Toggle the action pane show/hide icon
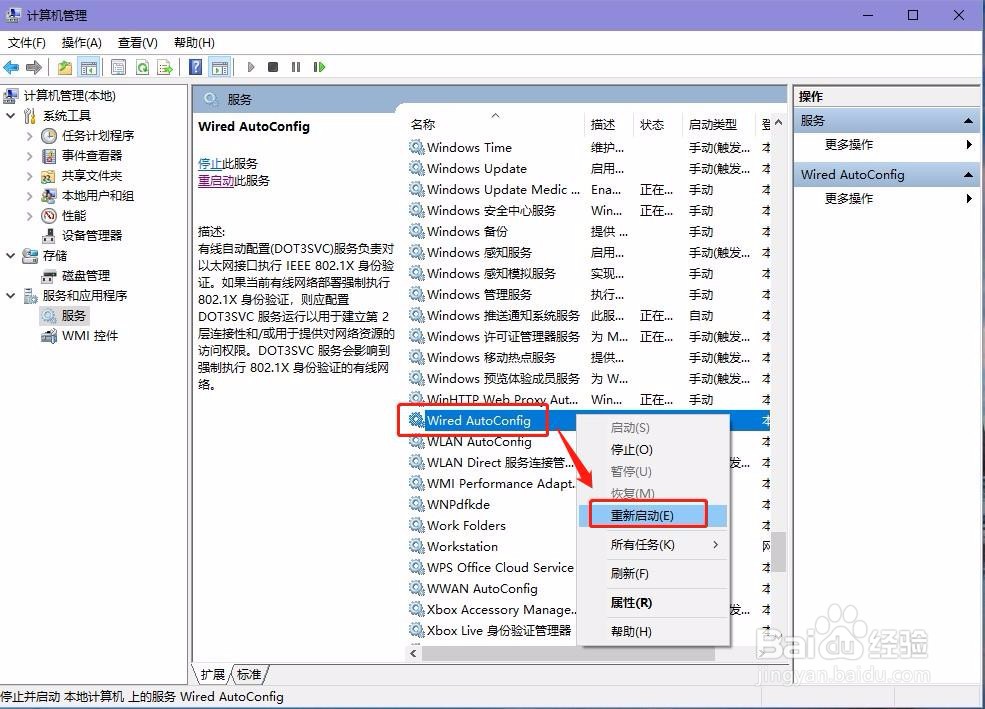This screenshot has width=985, height=709. tap(220, 67)
